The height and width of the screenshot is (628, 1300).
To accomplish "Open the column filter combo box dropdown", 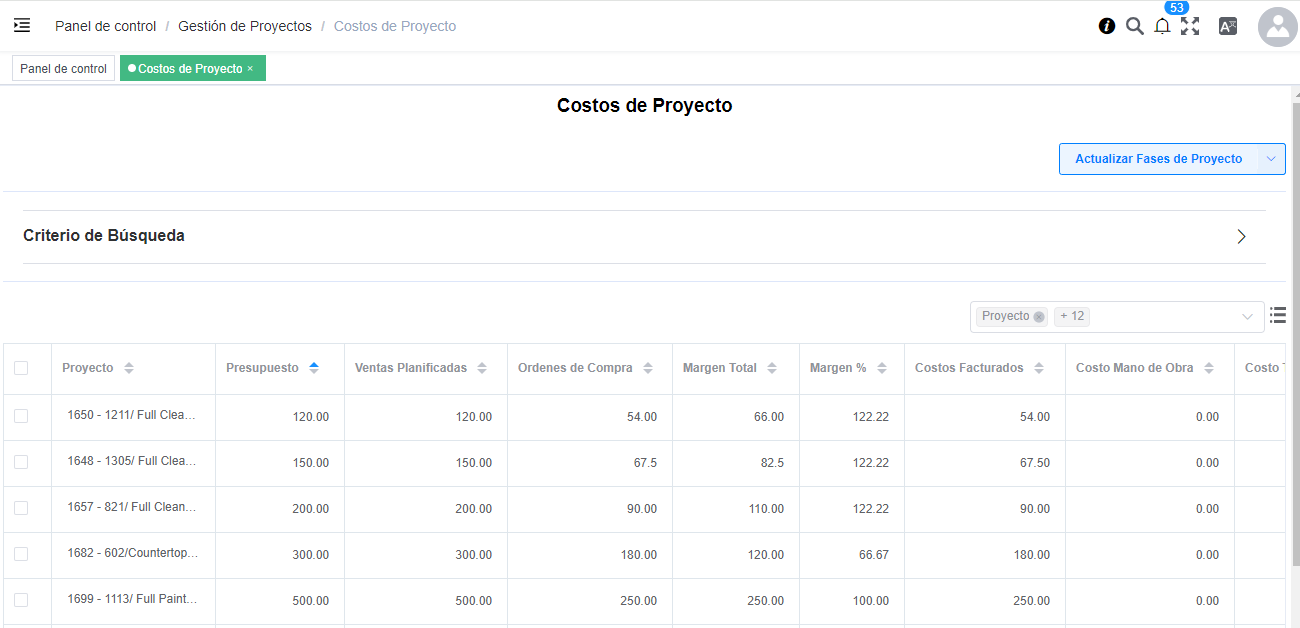I will 1247,315.
